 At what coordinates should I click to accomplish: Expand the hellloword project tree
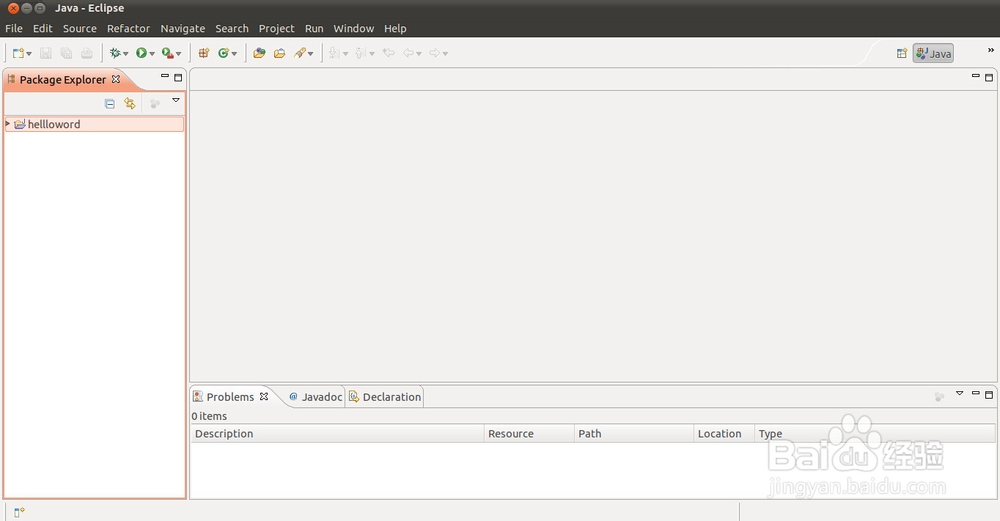(x=8, y=124)
